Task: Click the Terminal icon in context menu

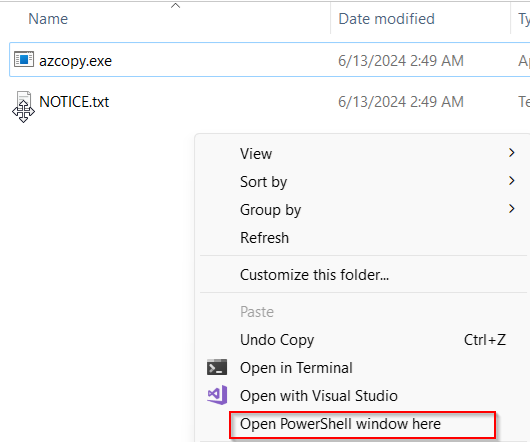Action: (217, 367)
